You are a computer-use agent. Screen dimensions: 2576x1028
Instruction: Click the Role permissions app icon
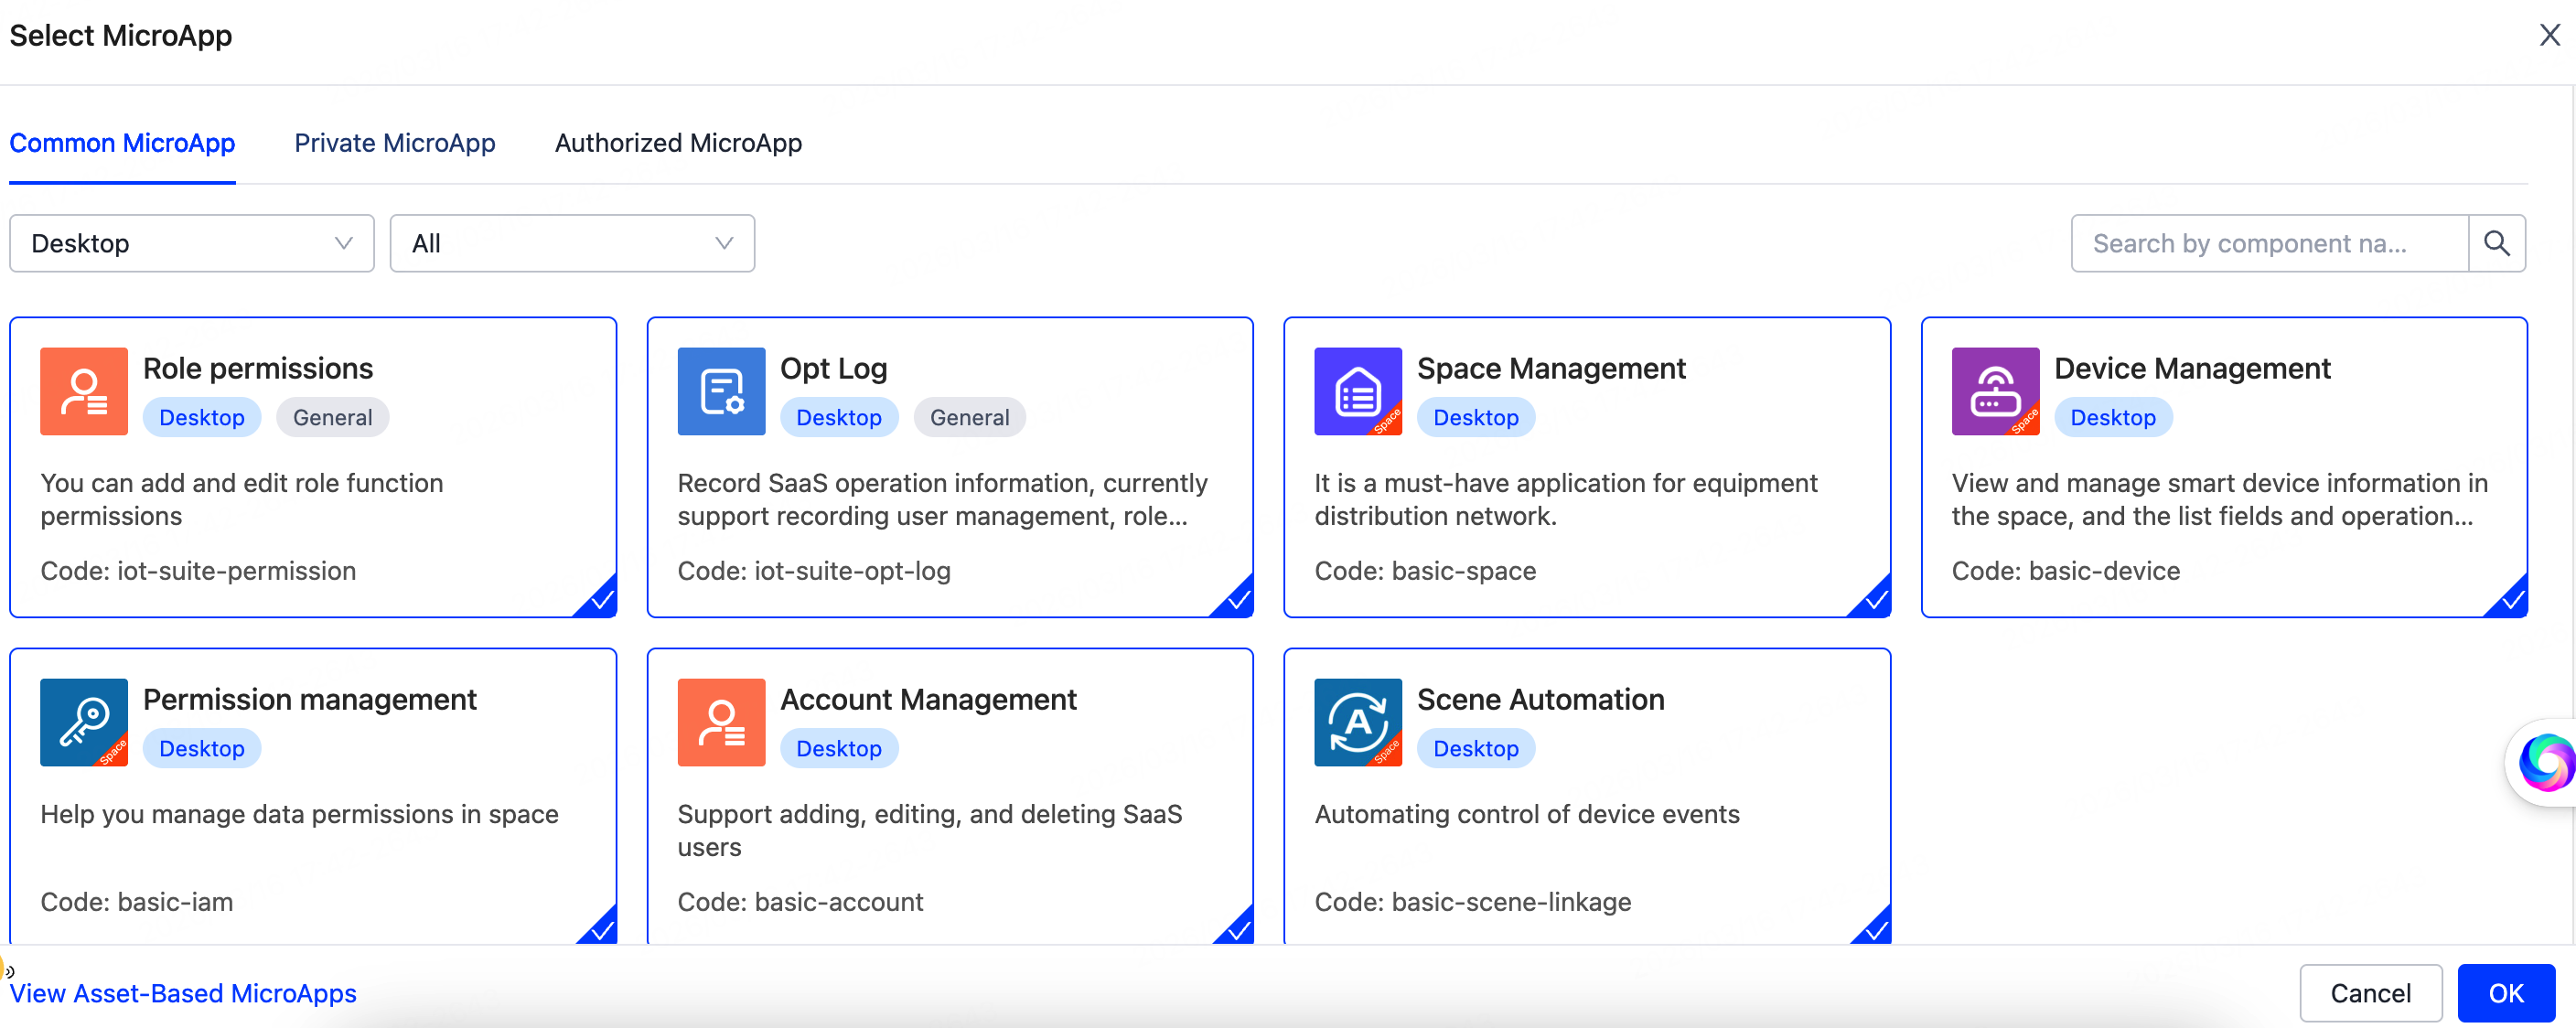84,391
